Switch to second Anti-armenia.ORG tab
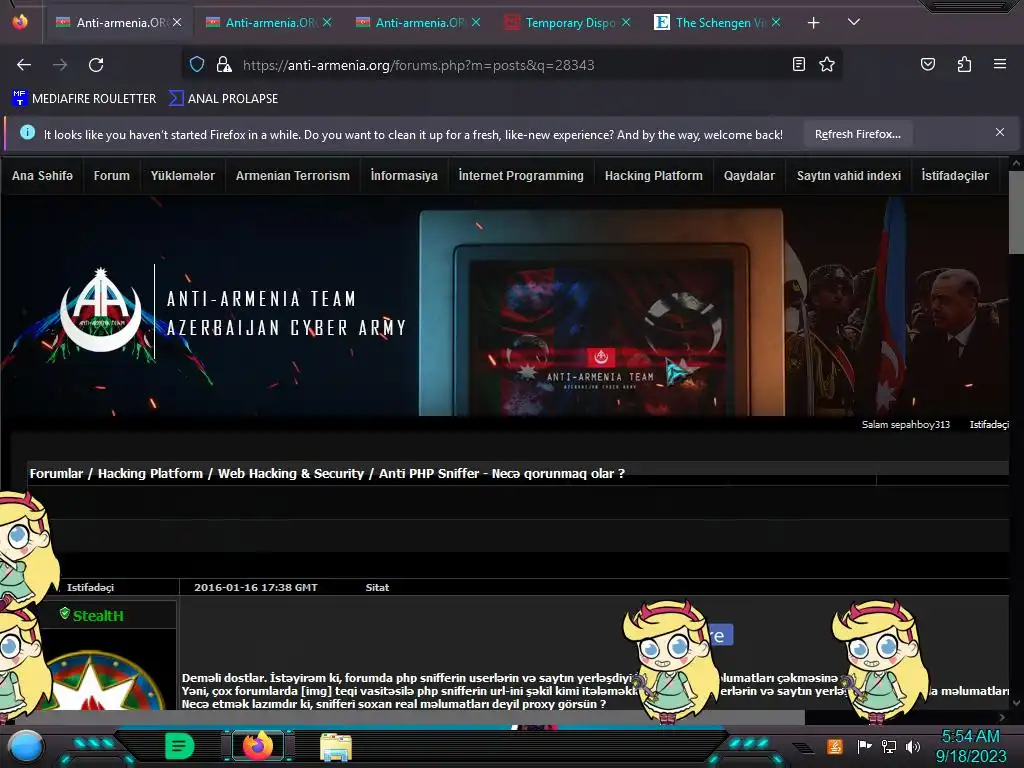 coord(268,22)
